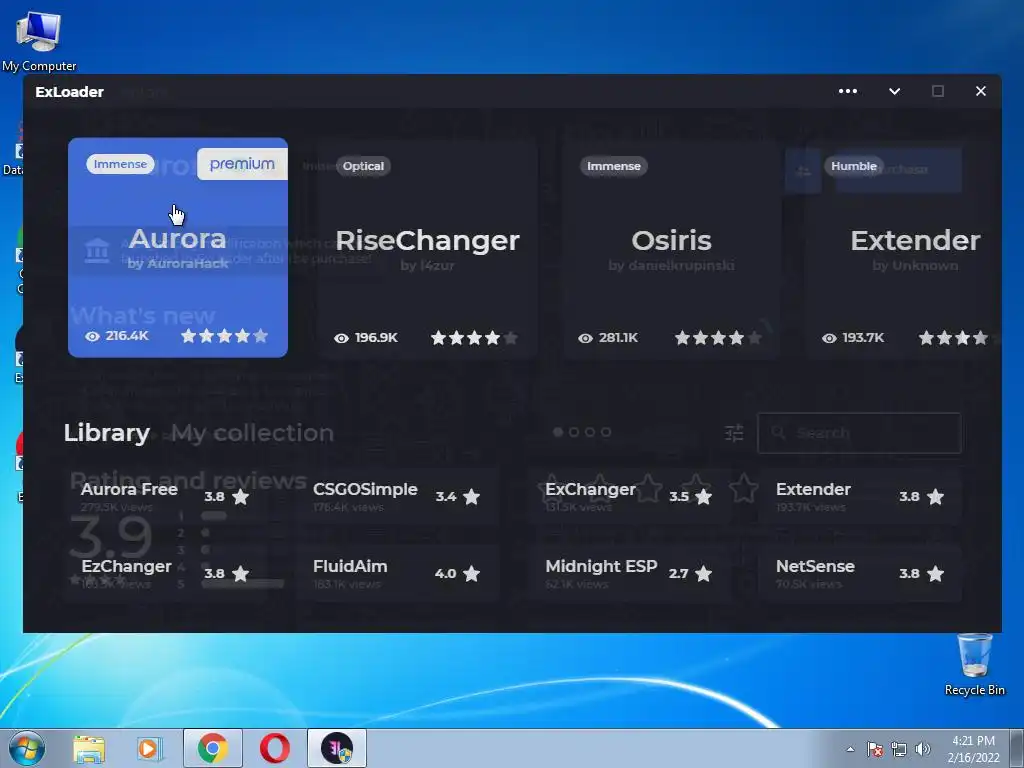Click the views eye icon on RiseChanger card

click(x=342, y=338)
